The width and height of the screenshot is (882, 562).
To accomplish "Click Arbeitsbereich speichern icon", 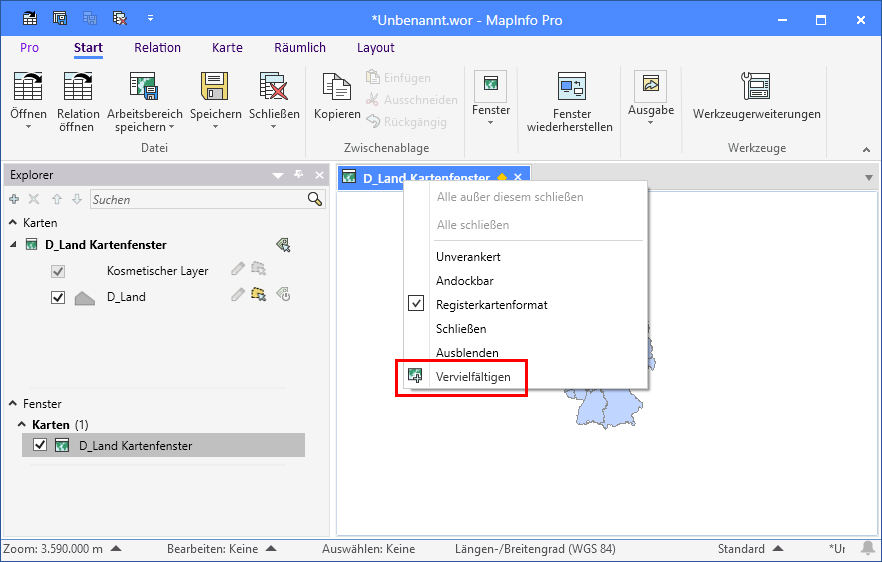I will pos(145,86).
